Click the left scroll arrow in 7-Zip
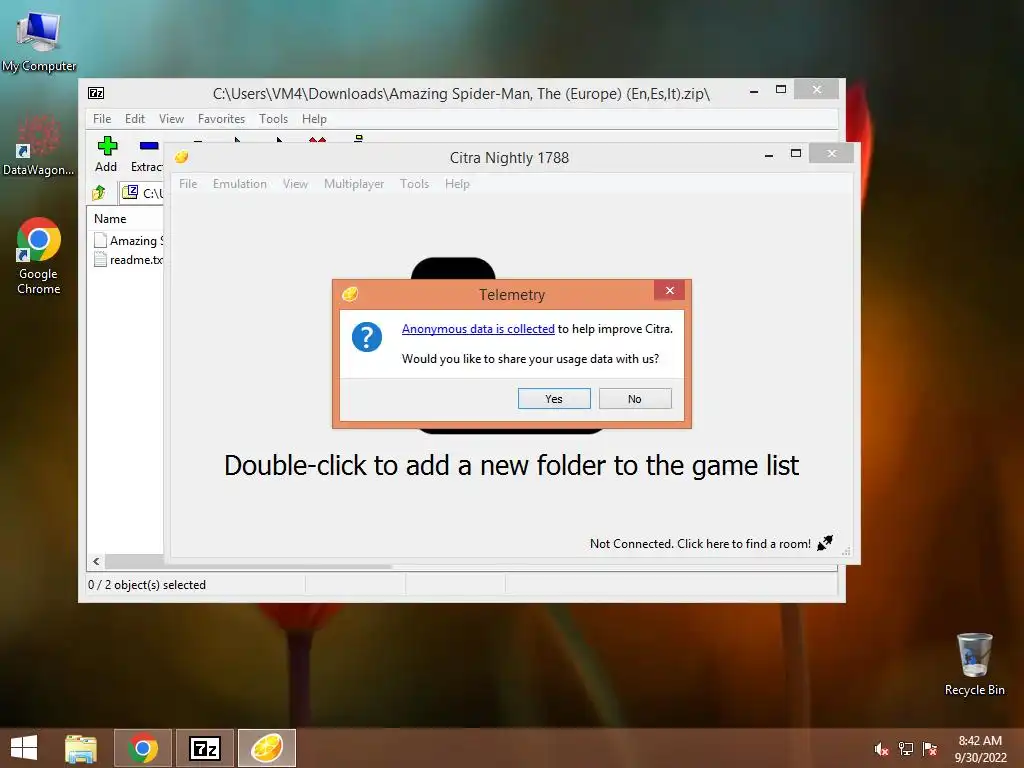Viewport: 1024px width, 768px height. tap(97, 562)
